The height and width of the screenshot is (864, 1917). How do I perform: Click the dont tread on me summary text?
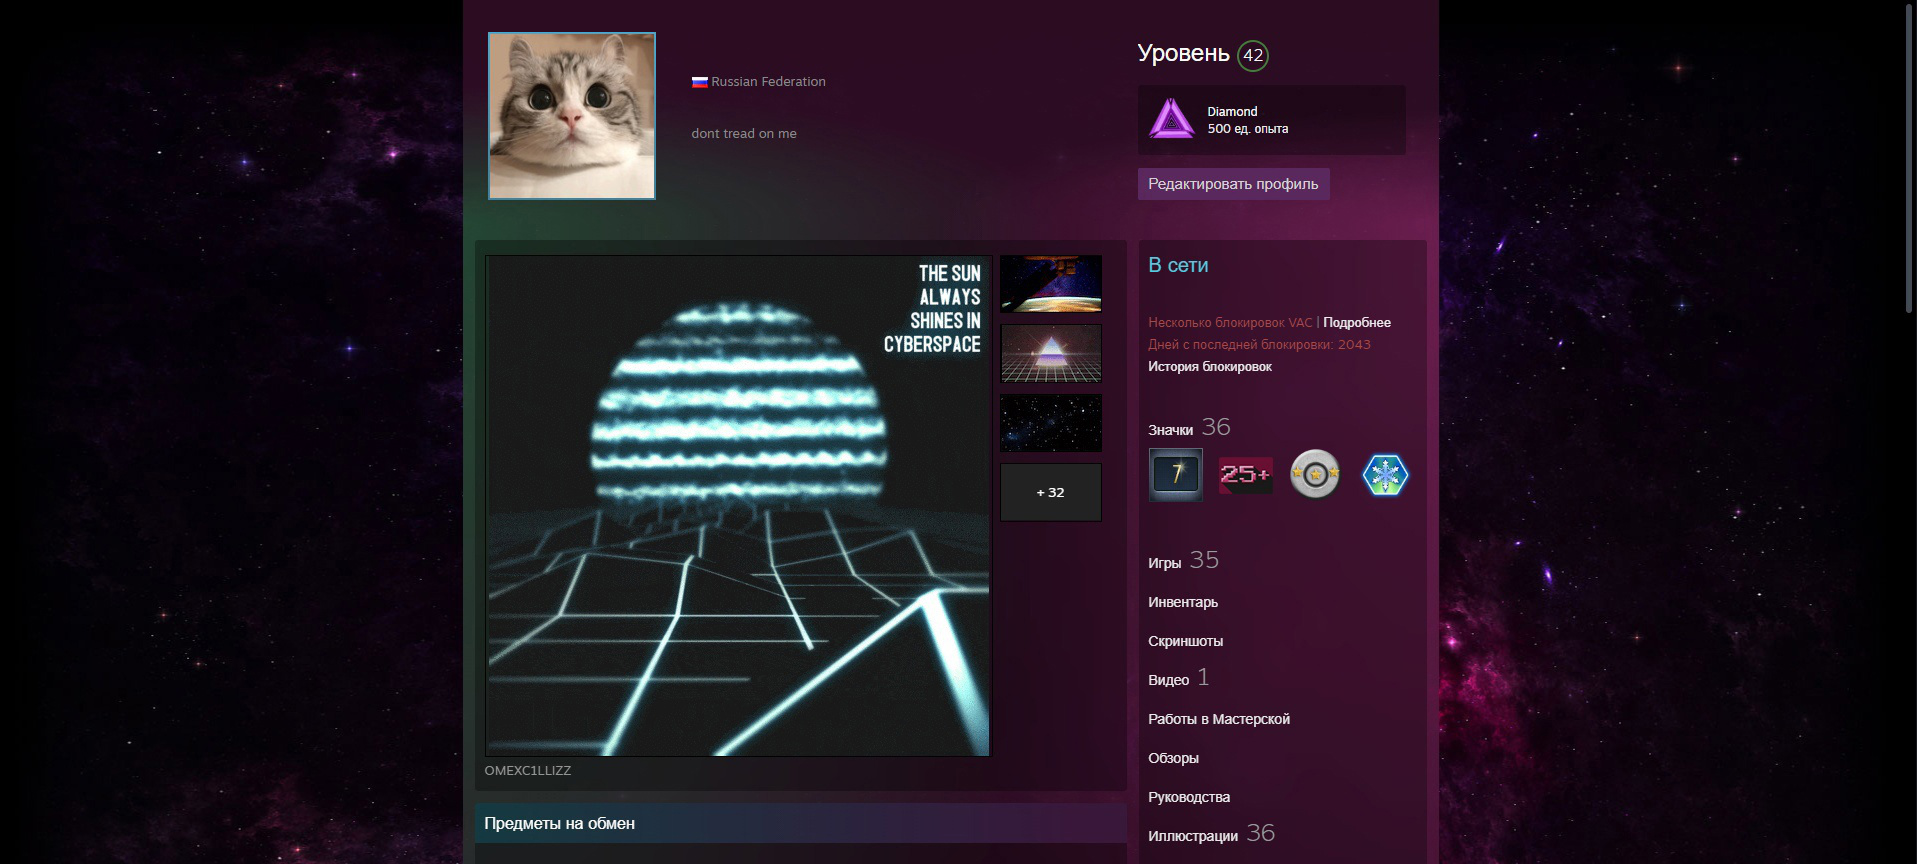pos(744,134)
